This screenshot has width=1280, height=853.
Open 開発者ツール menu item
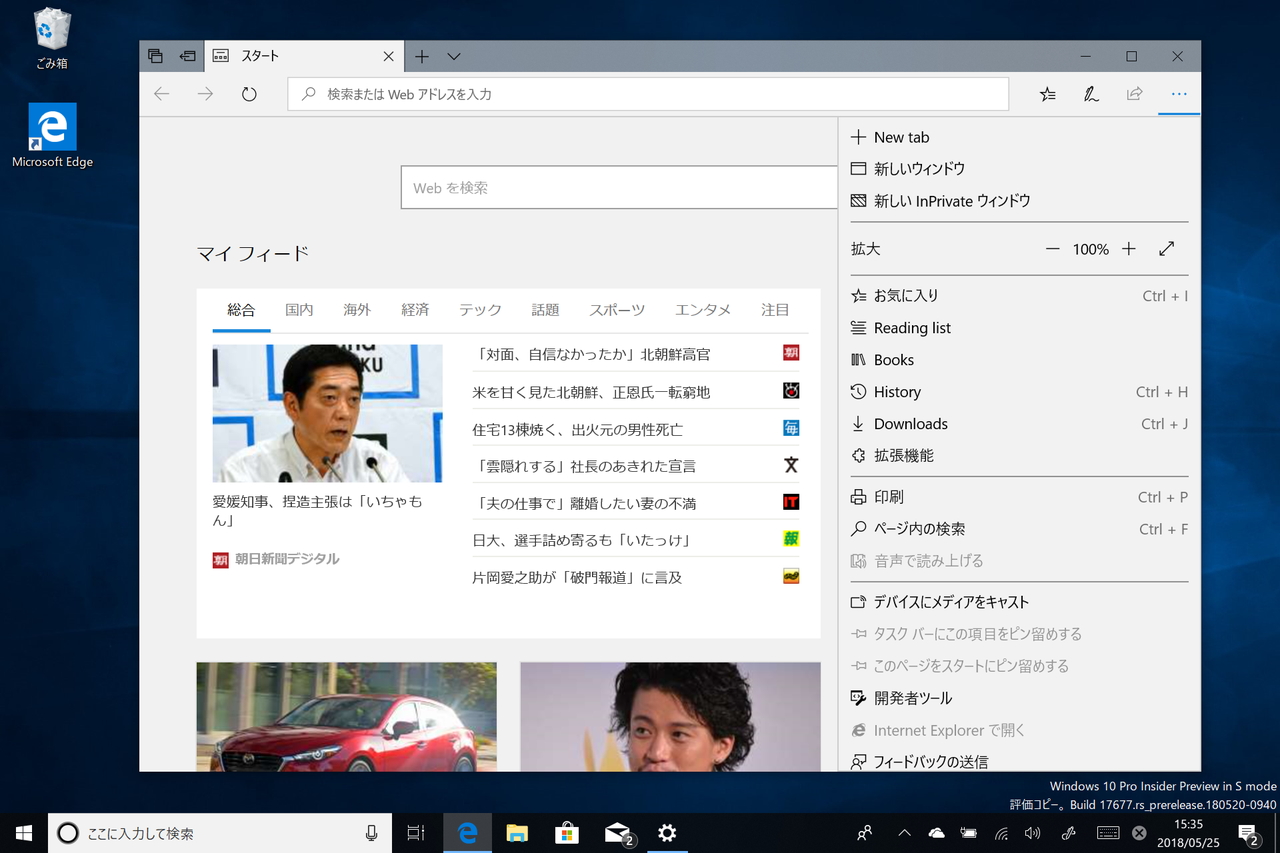[1019, 698]
